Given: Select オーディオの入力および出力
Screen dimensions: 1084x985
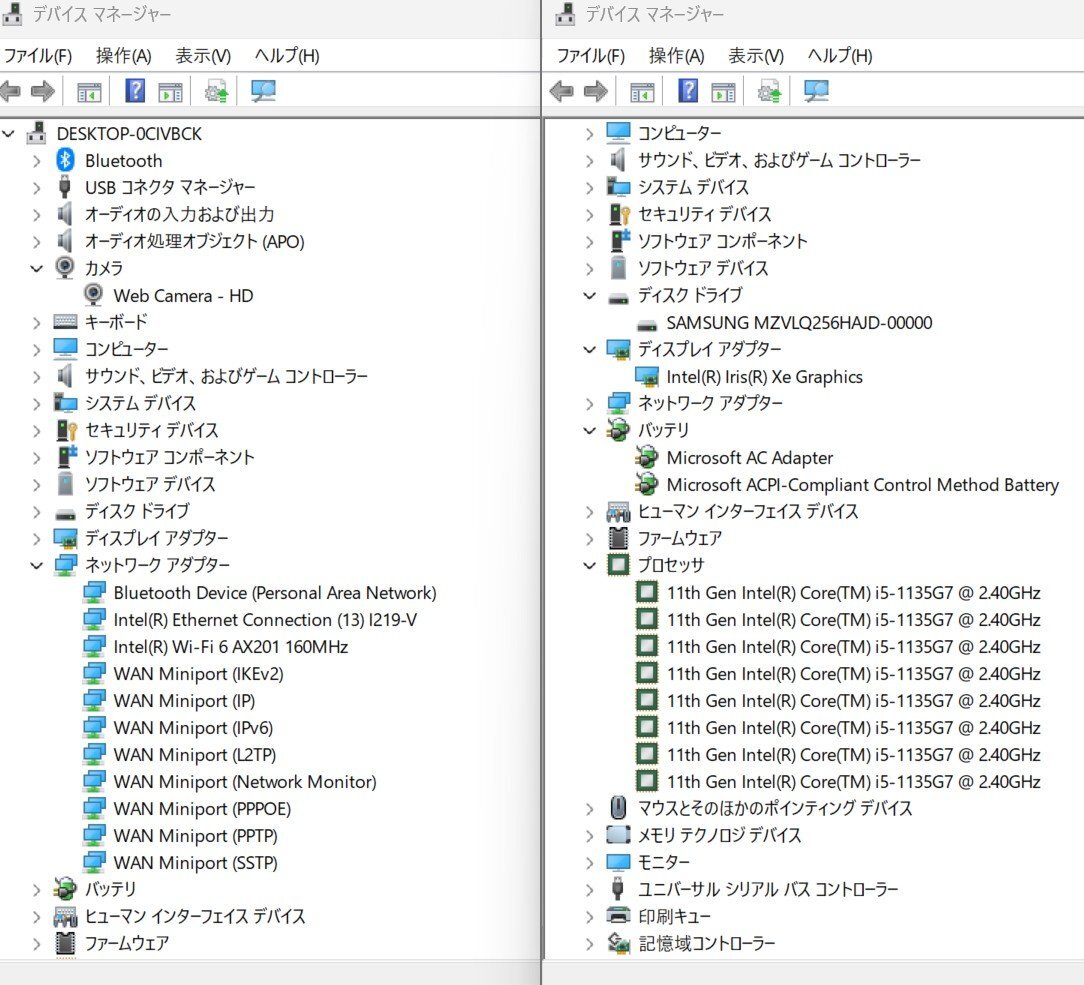Looking at the screenshot, I should pyautogui.click(x=180, y=214).
